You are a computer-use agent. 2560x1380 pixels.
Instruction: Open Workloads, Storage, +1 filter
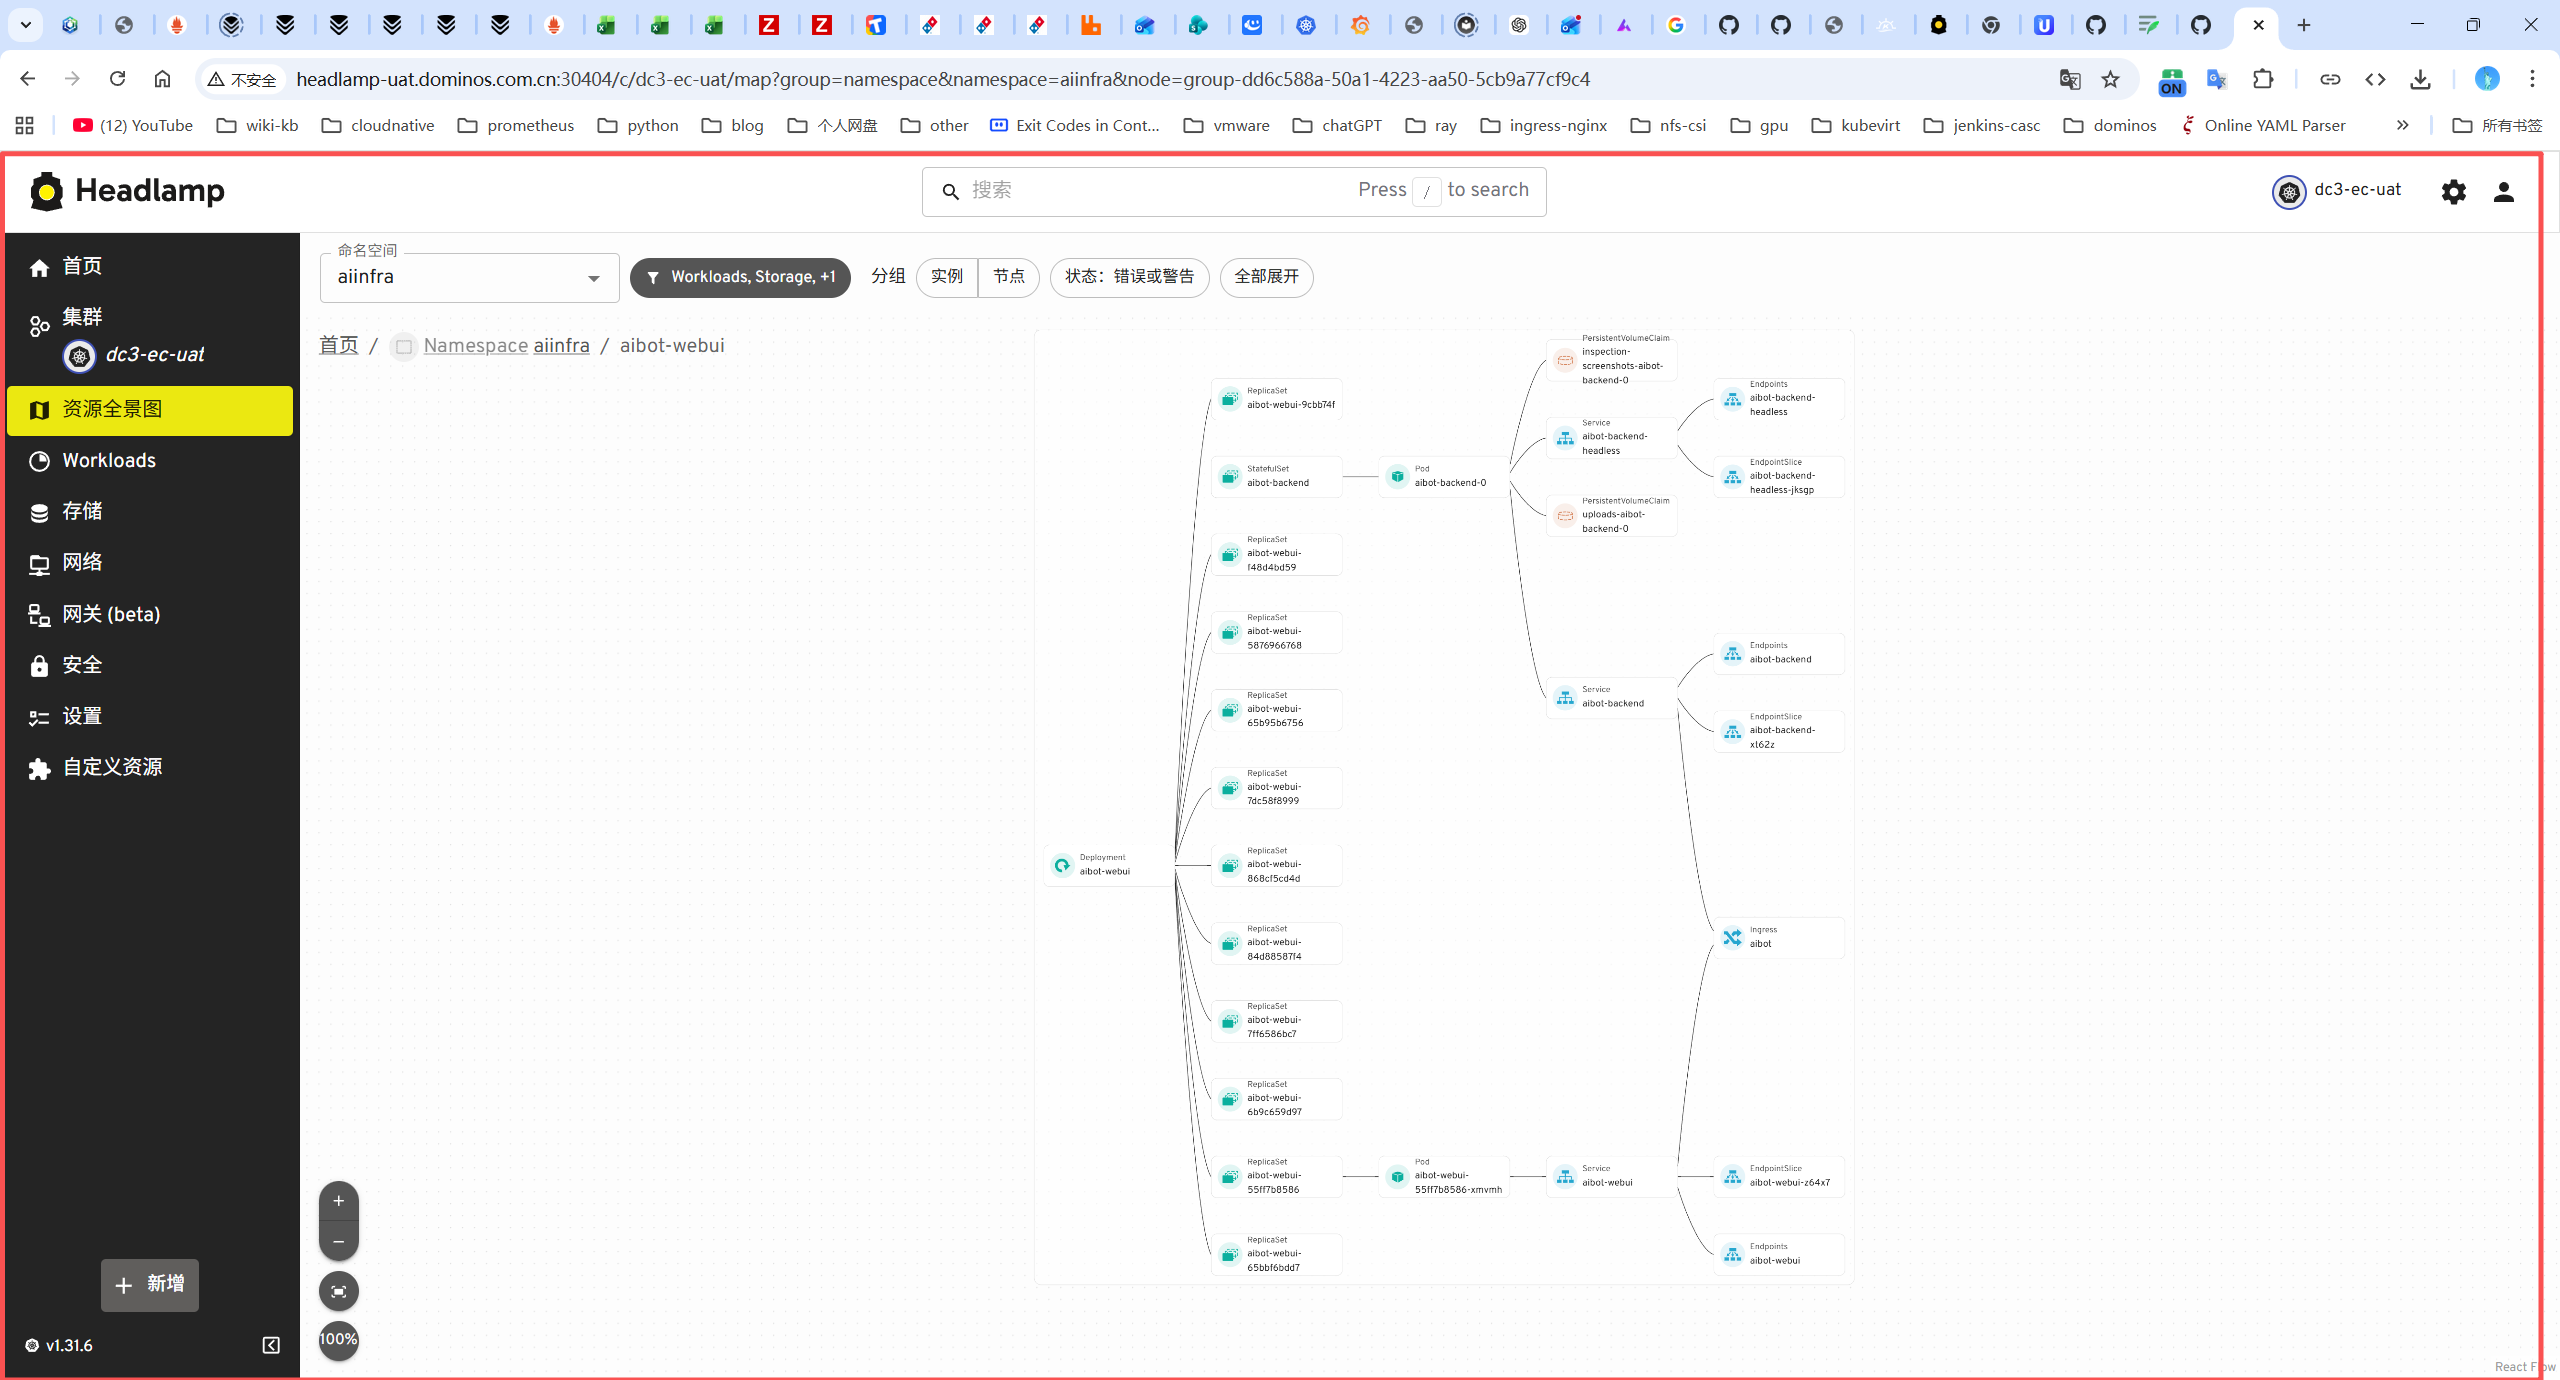[x=740, y=277]
